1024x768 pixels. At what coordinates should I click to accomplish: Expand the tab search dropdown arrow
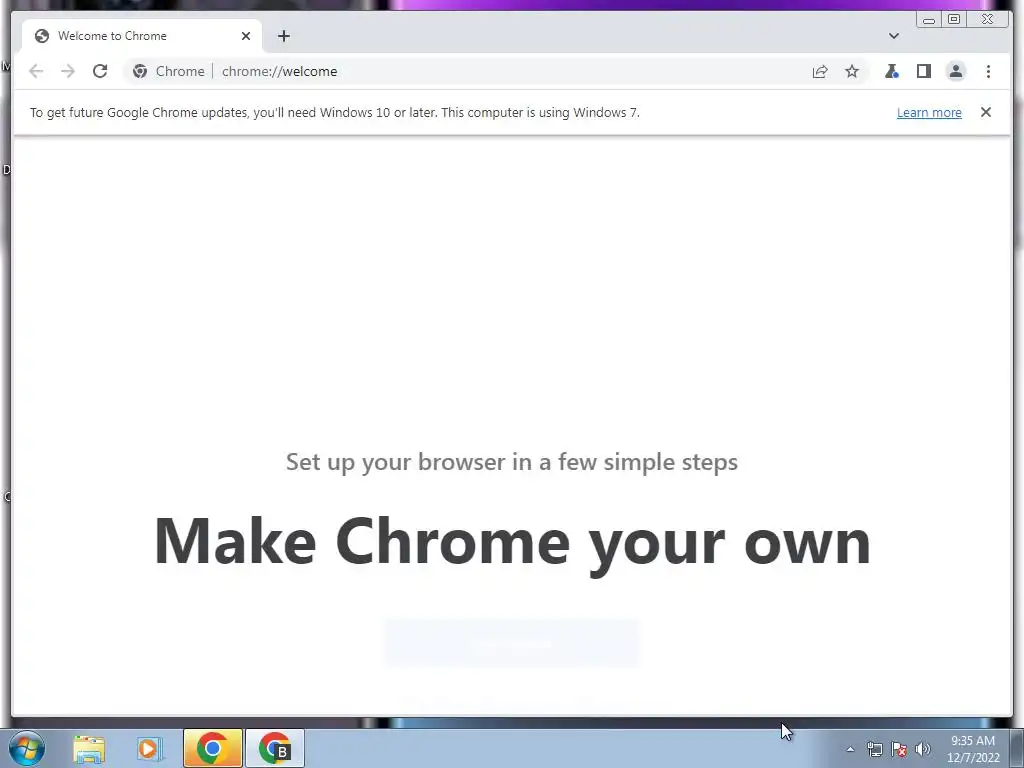coord(893,36)
